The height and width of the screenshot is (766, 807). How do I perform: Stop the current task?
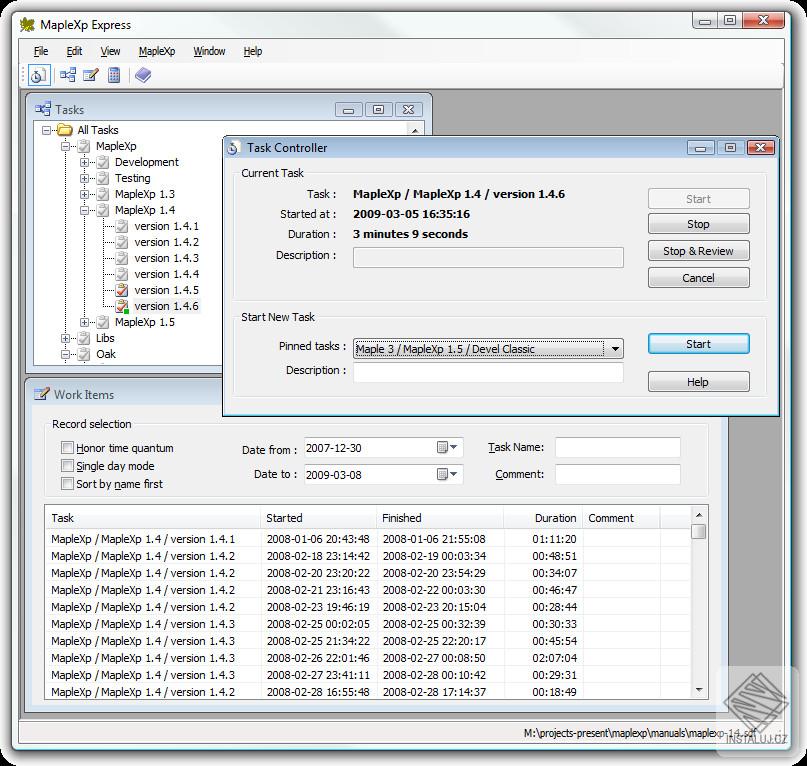[698, 224]
